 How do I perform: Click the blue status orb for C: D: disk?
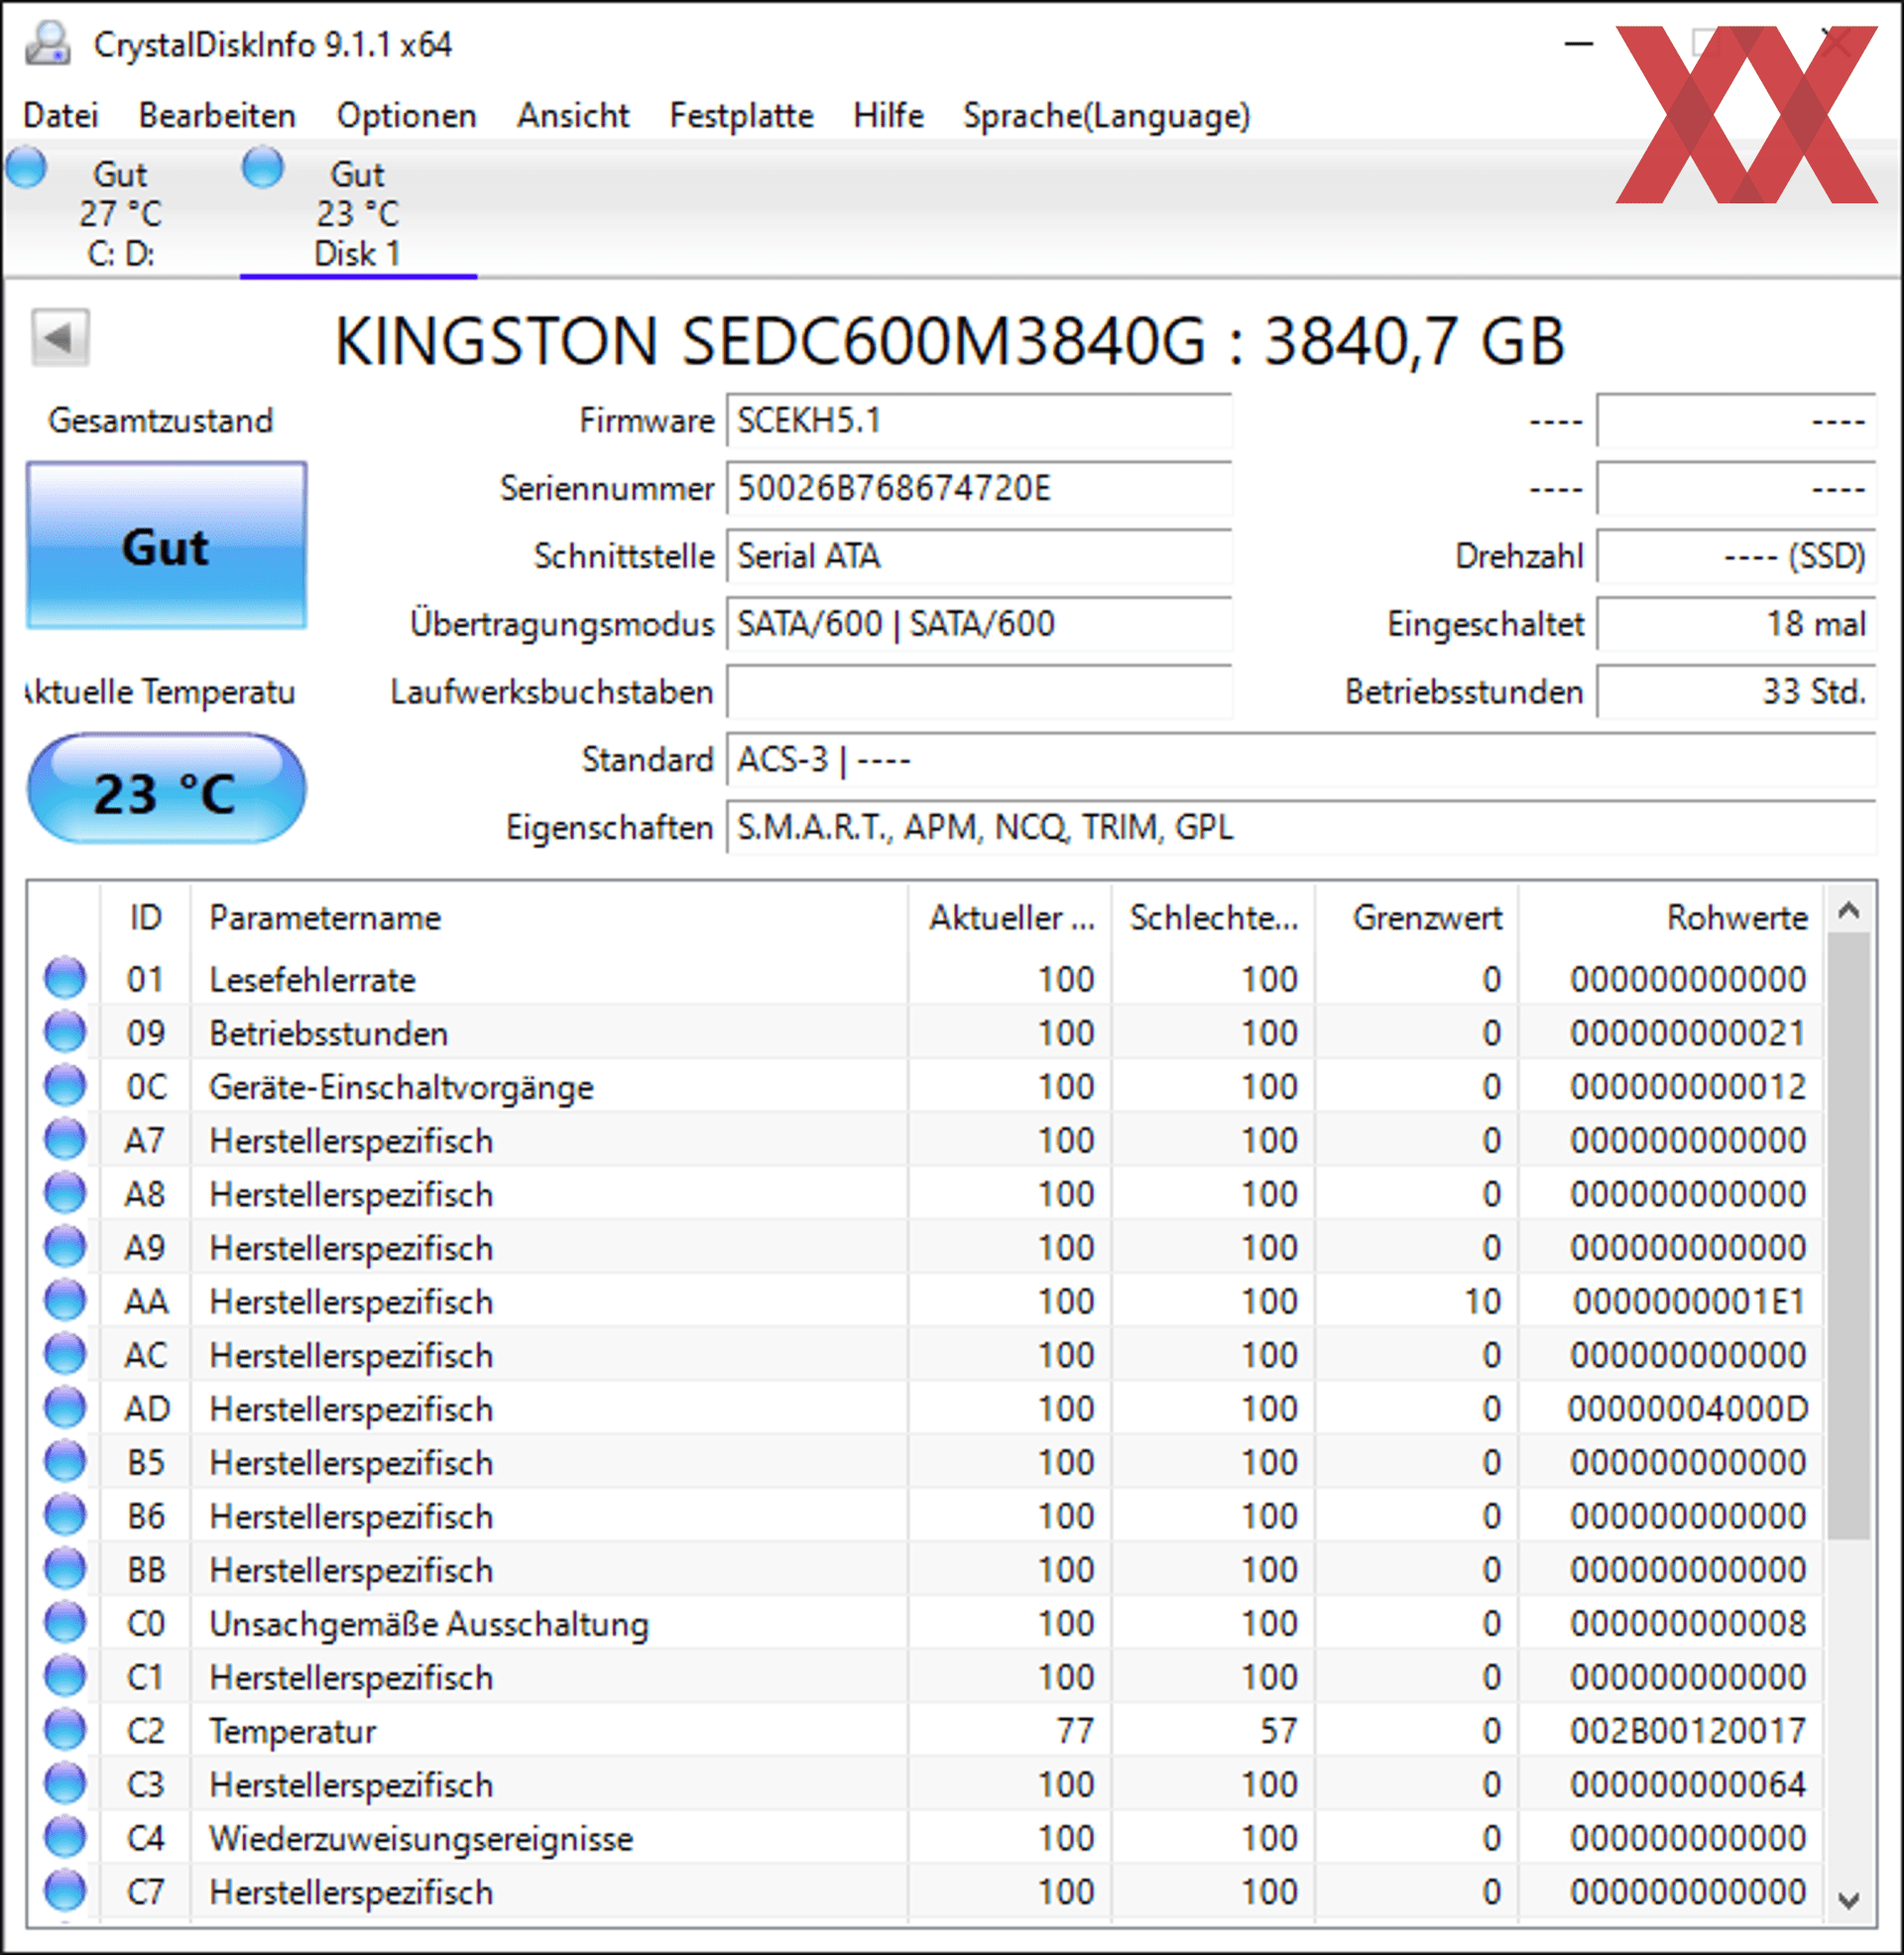26,167
